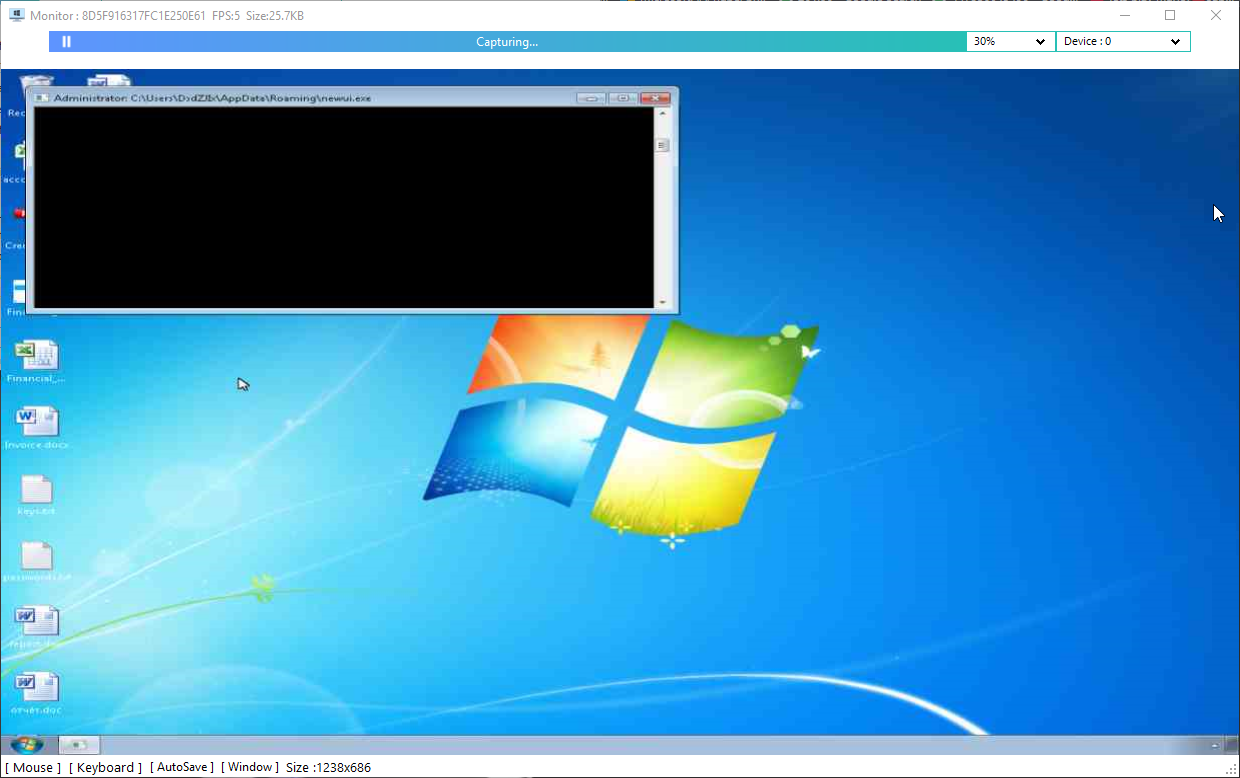Open the Windows Start orb in remote desktop
This screenshot has height=778, width=1240.
26,745
